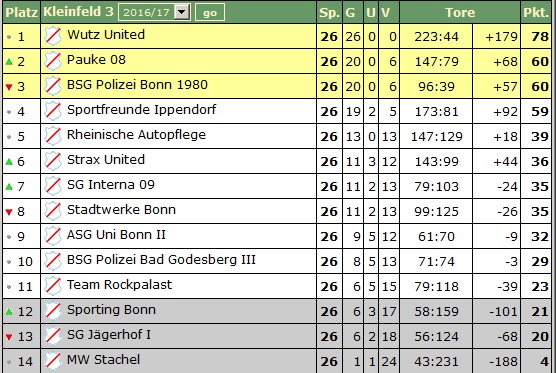Click the BSG Polizei Bonn 1980 crest
The width and height of the screenshot is (556, 373).
(53, 86)
